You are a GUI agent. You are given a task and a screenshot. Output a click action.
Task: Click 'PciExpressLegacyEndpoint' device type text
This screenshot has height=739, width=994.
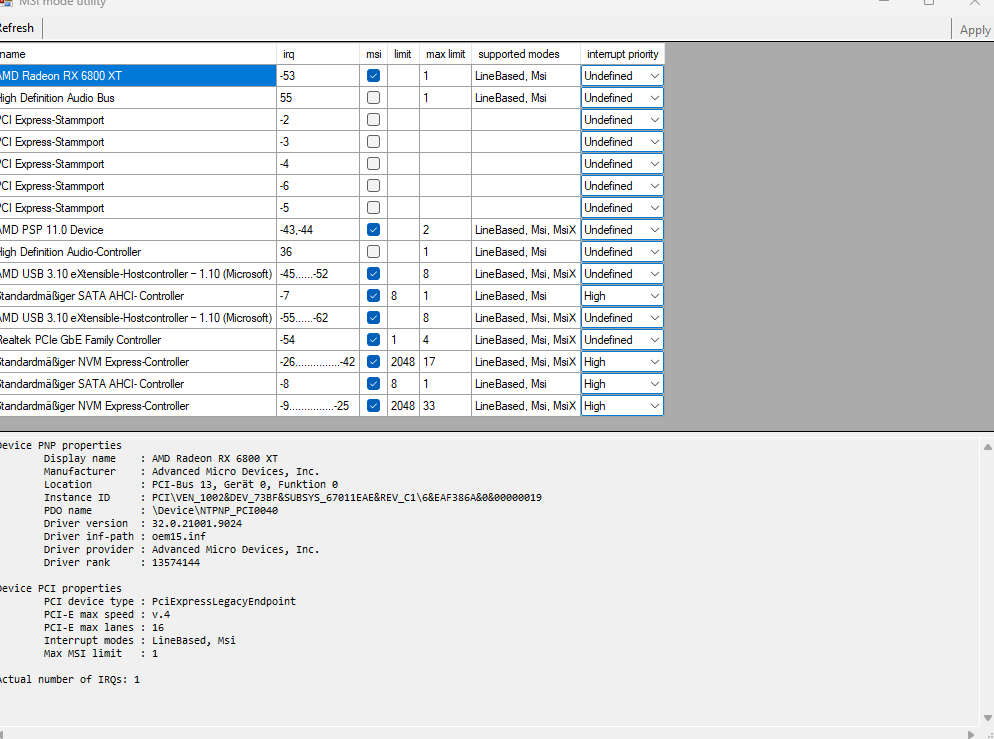point(224,601)
